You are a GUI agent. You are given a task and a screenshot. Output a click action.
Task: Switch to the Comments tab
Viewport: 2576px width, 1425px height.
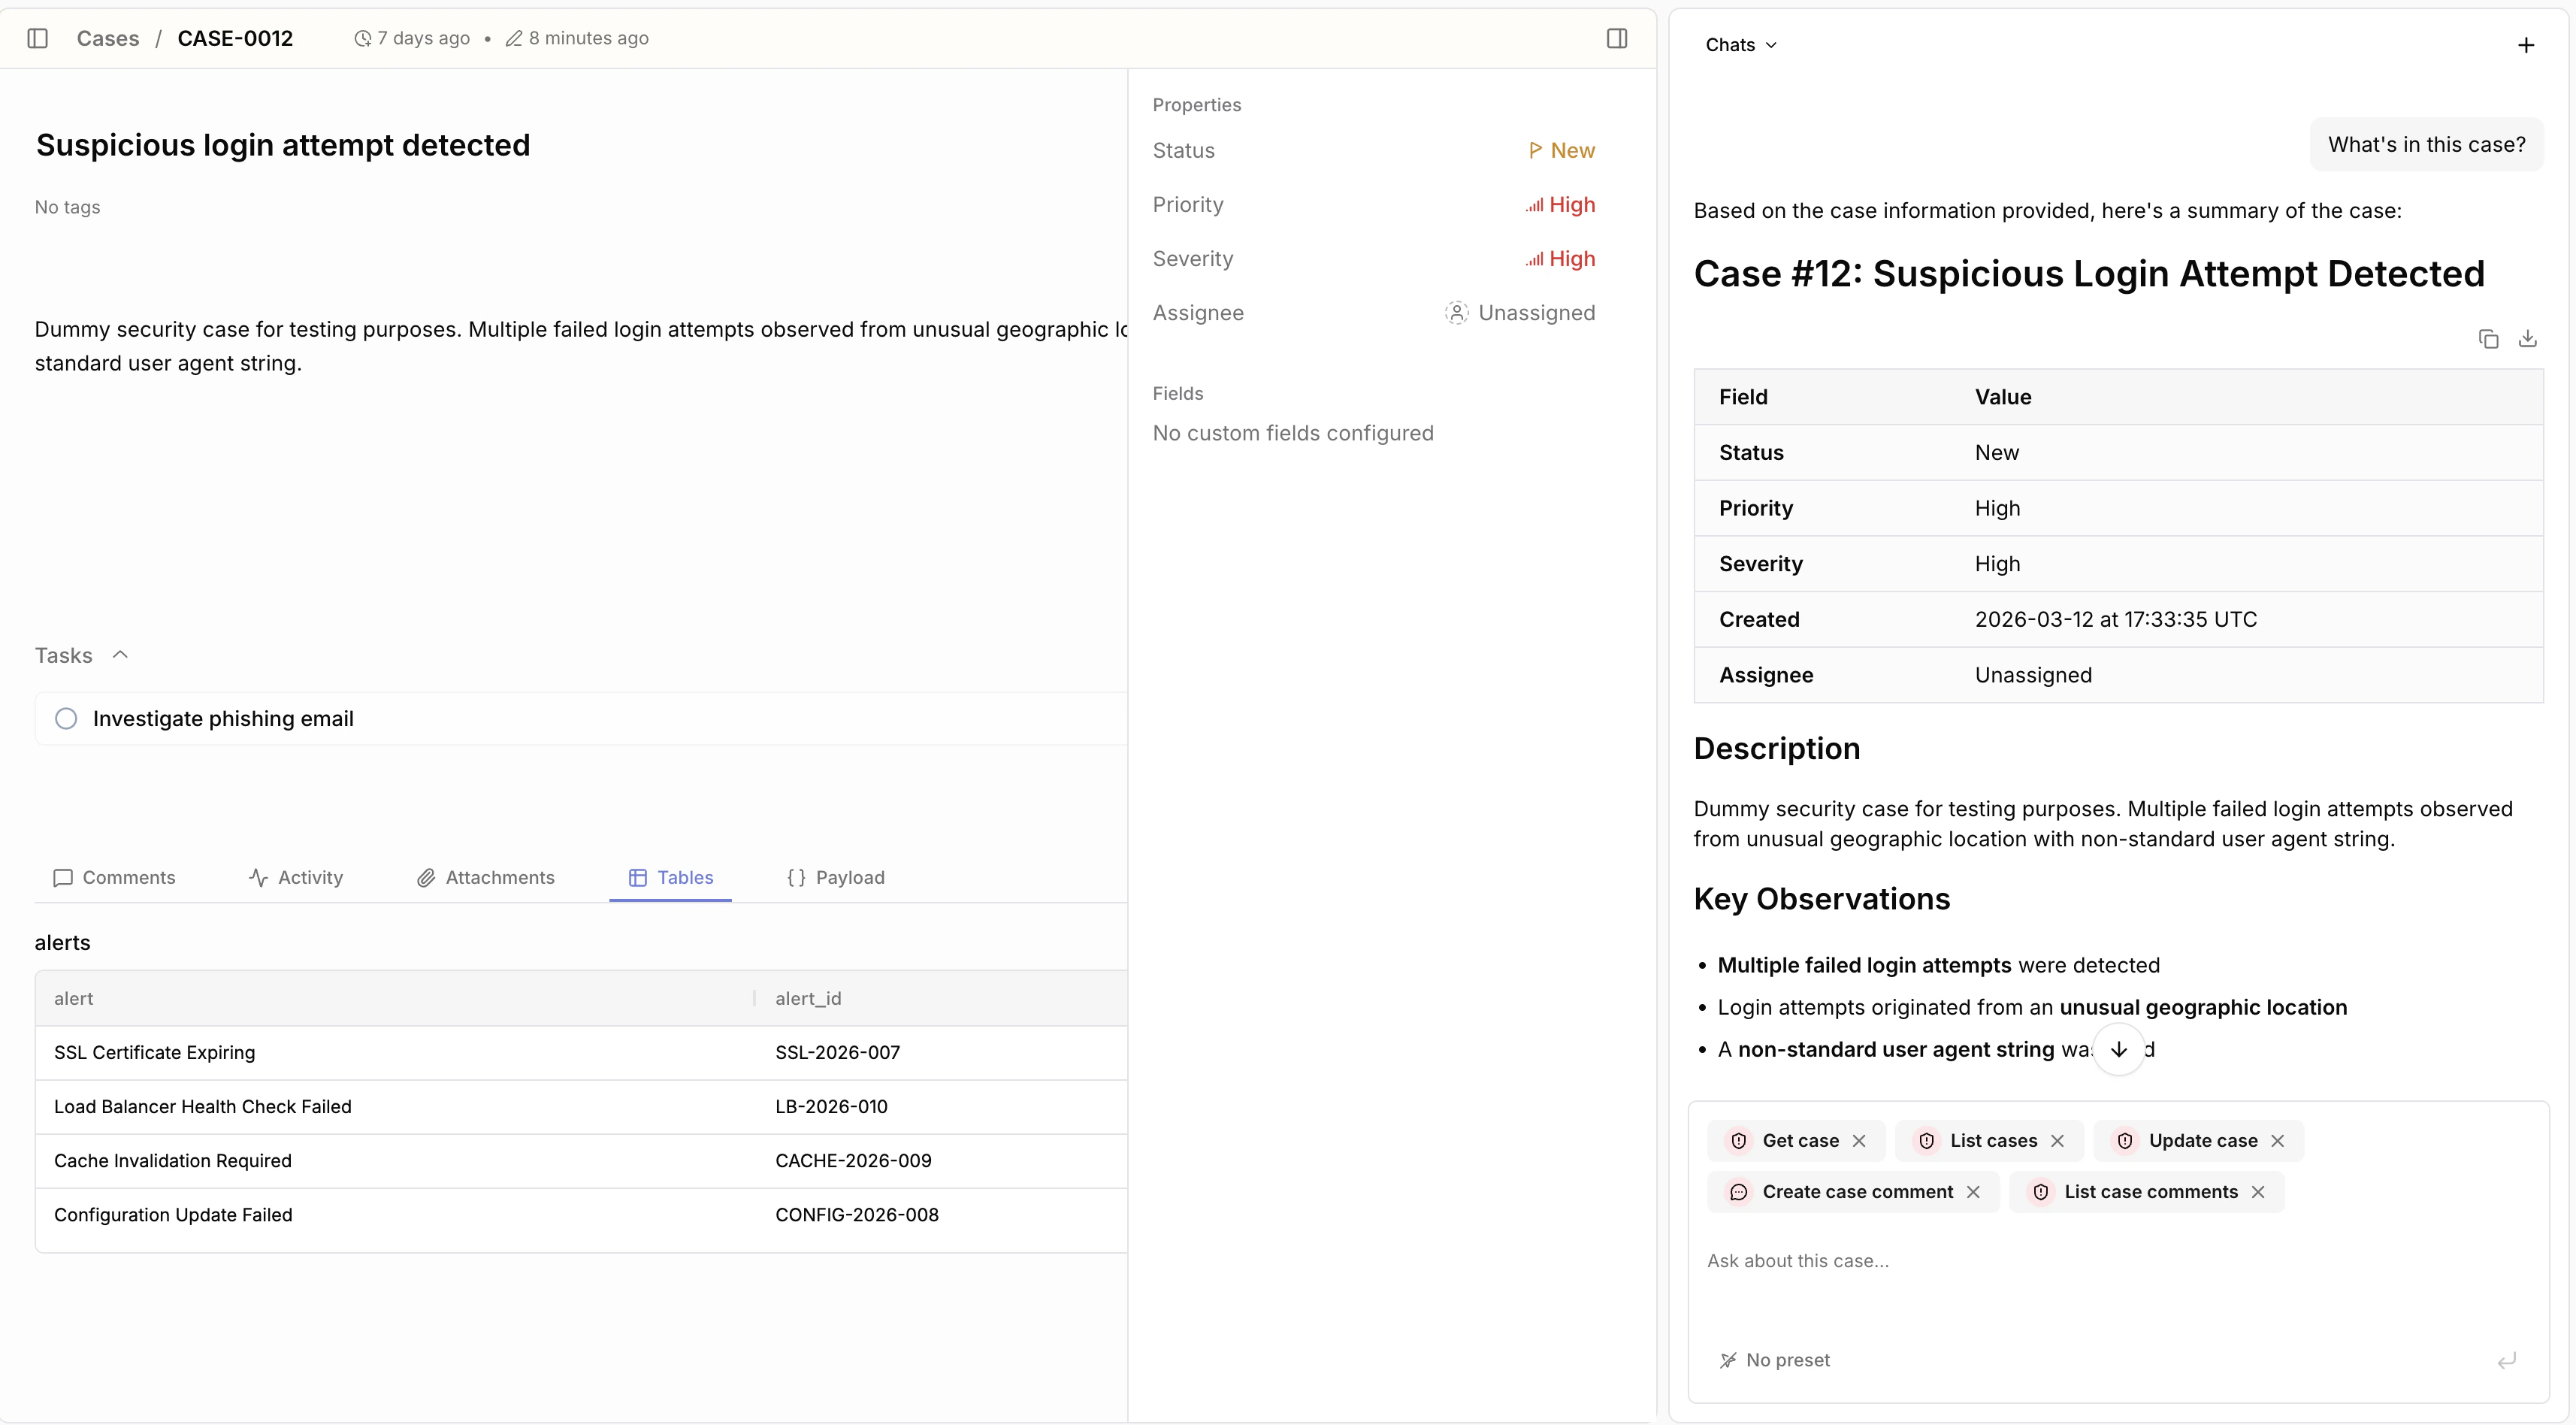pyautogui.click(x=114, y=878)
